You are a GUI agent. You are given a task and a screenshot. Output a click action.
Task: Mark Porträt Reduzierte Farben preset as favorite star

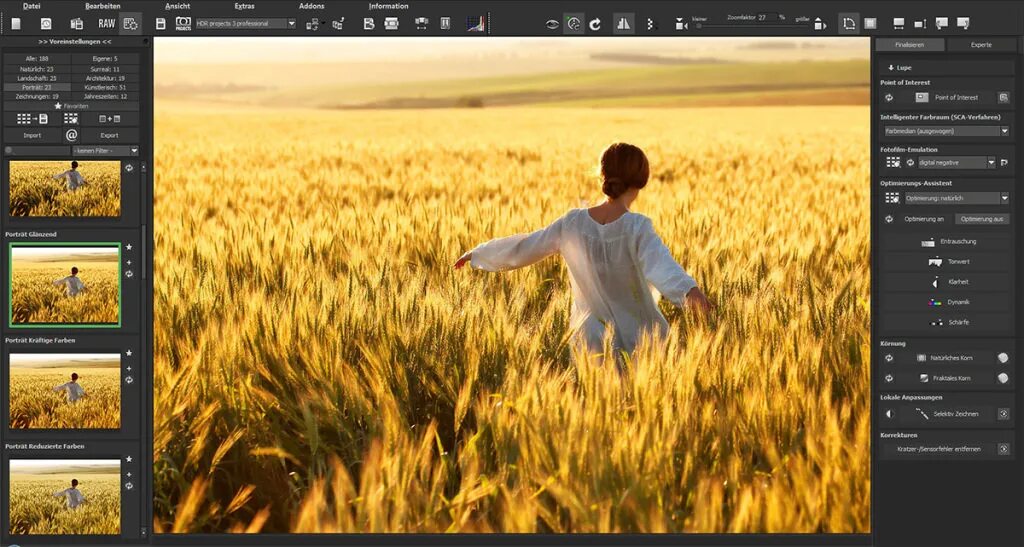coord(129,460)
